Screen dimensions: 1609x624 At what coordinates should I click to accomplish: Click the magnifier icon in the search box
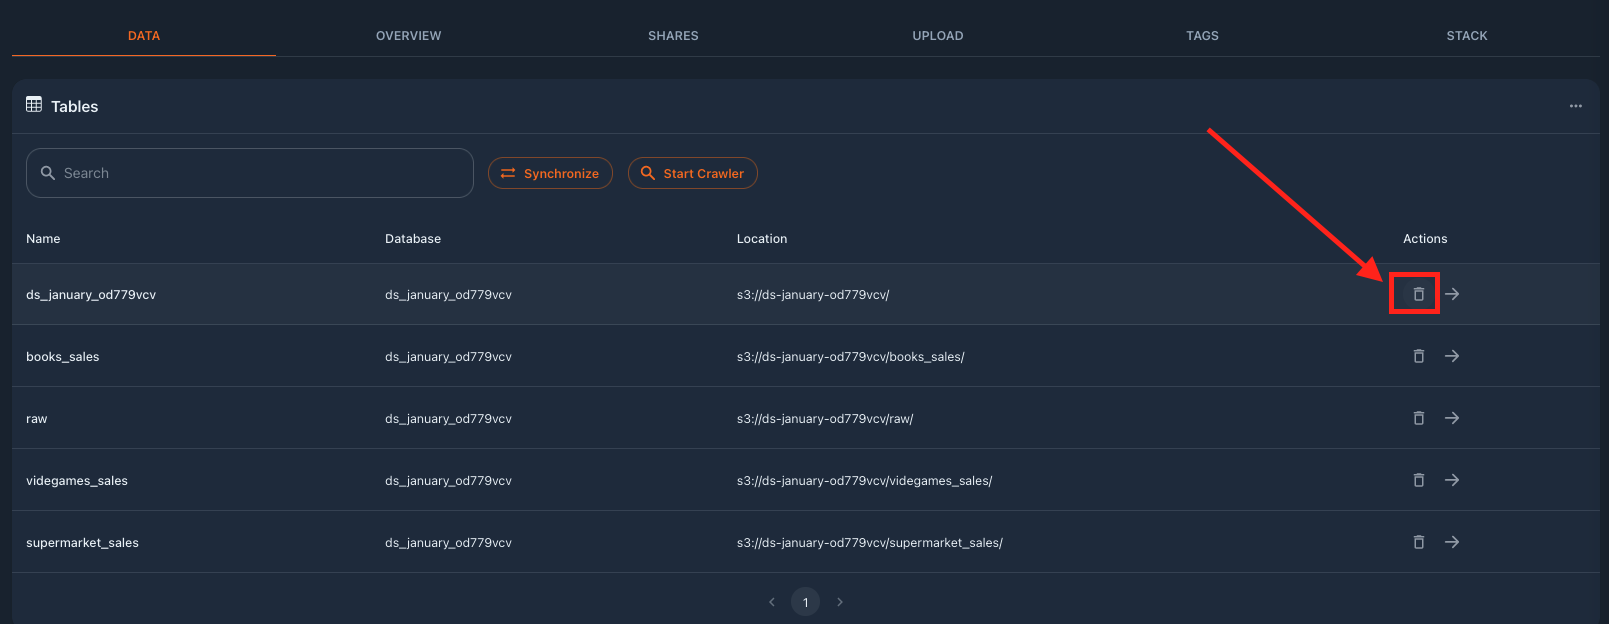tap(47, 173)
